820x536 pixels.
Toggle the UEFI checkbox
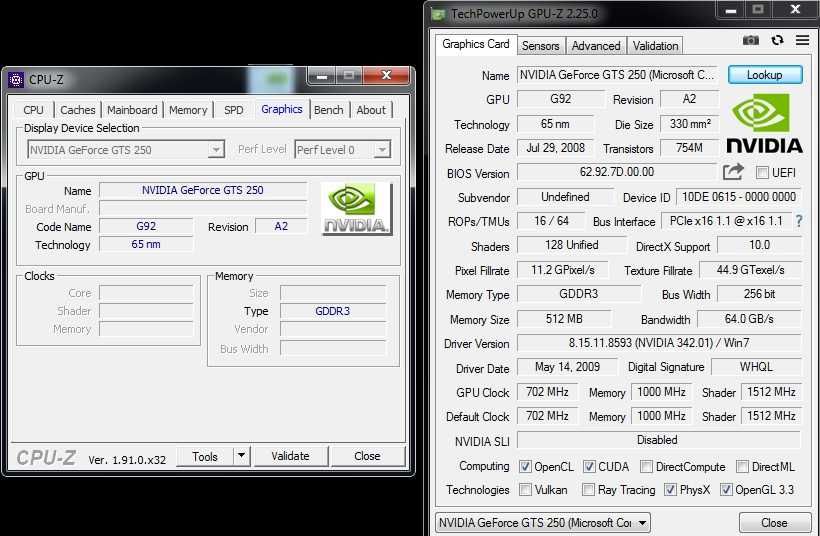762,173
